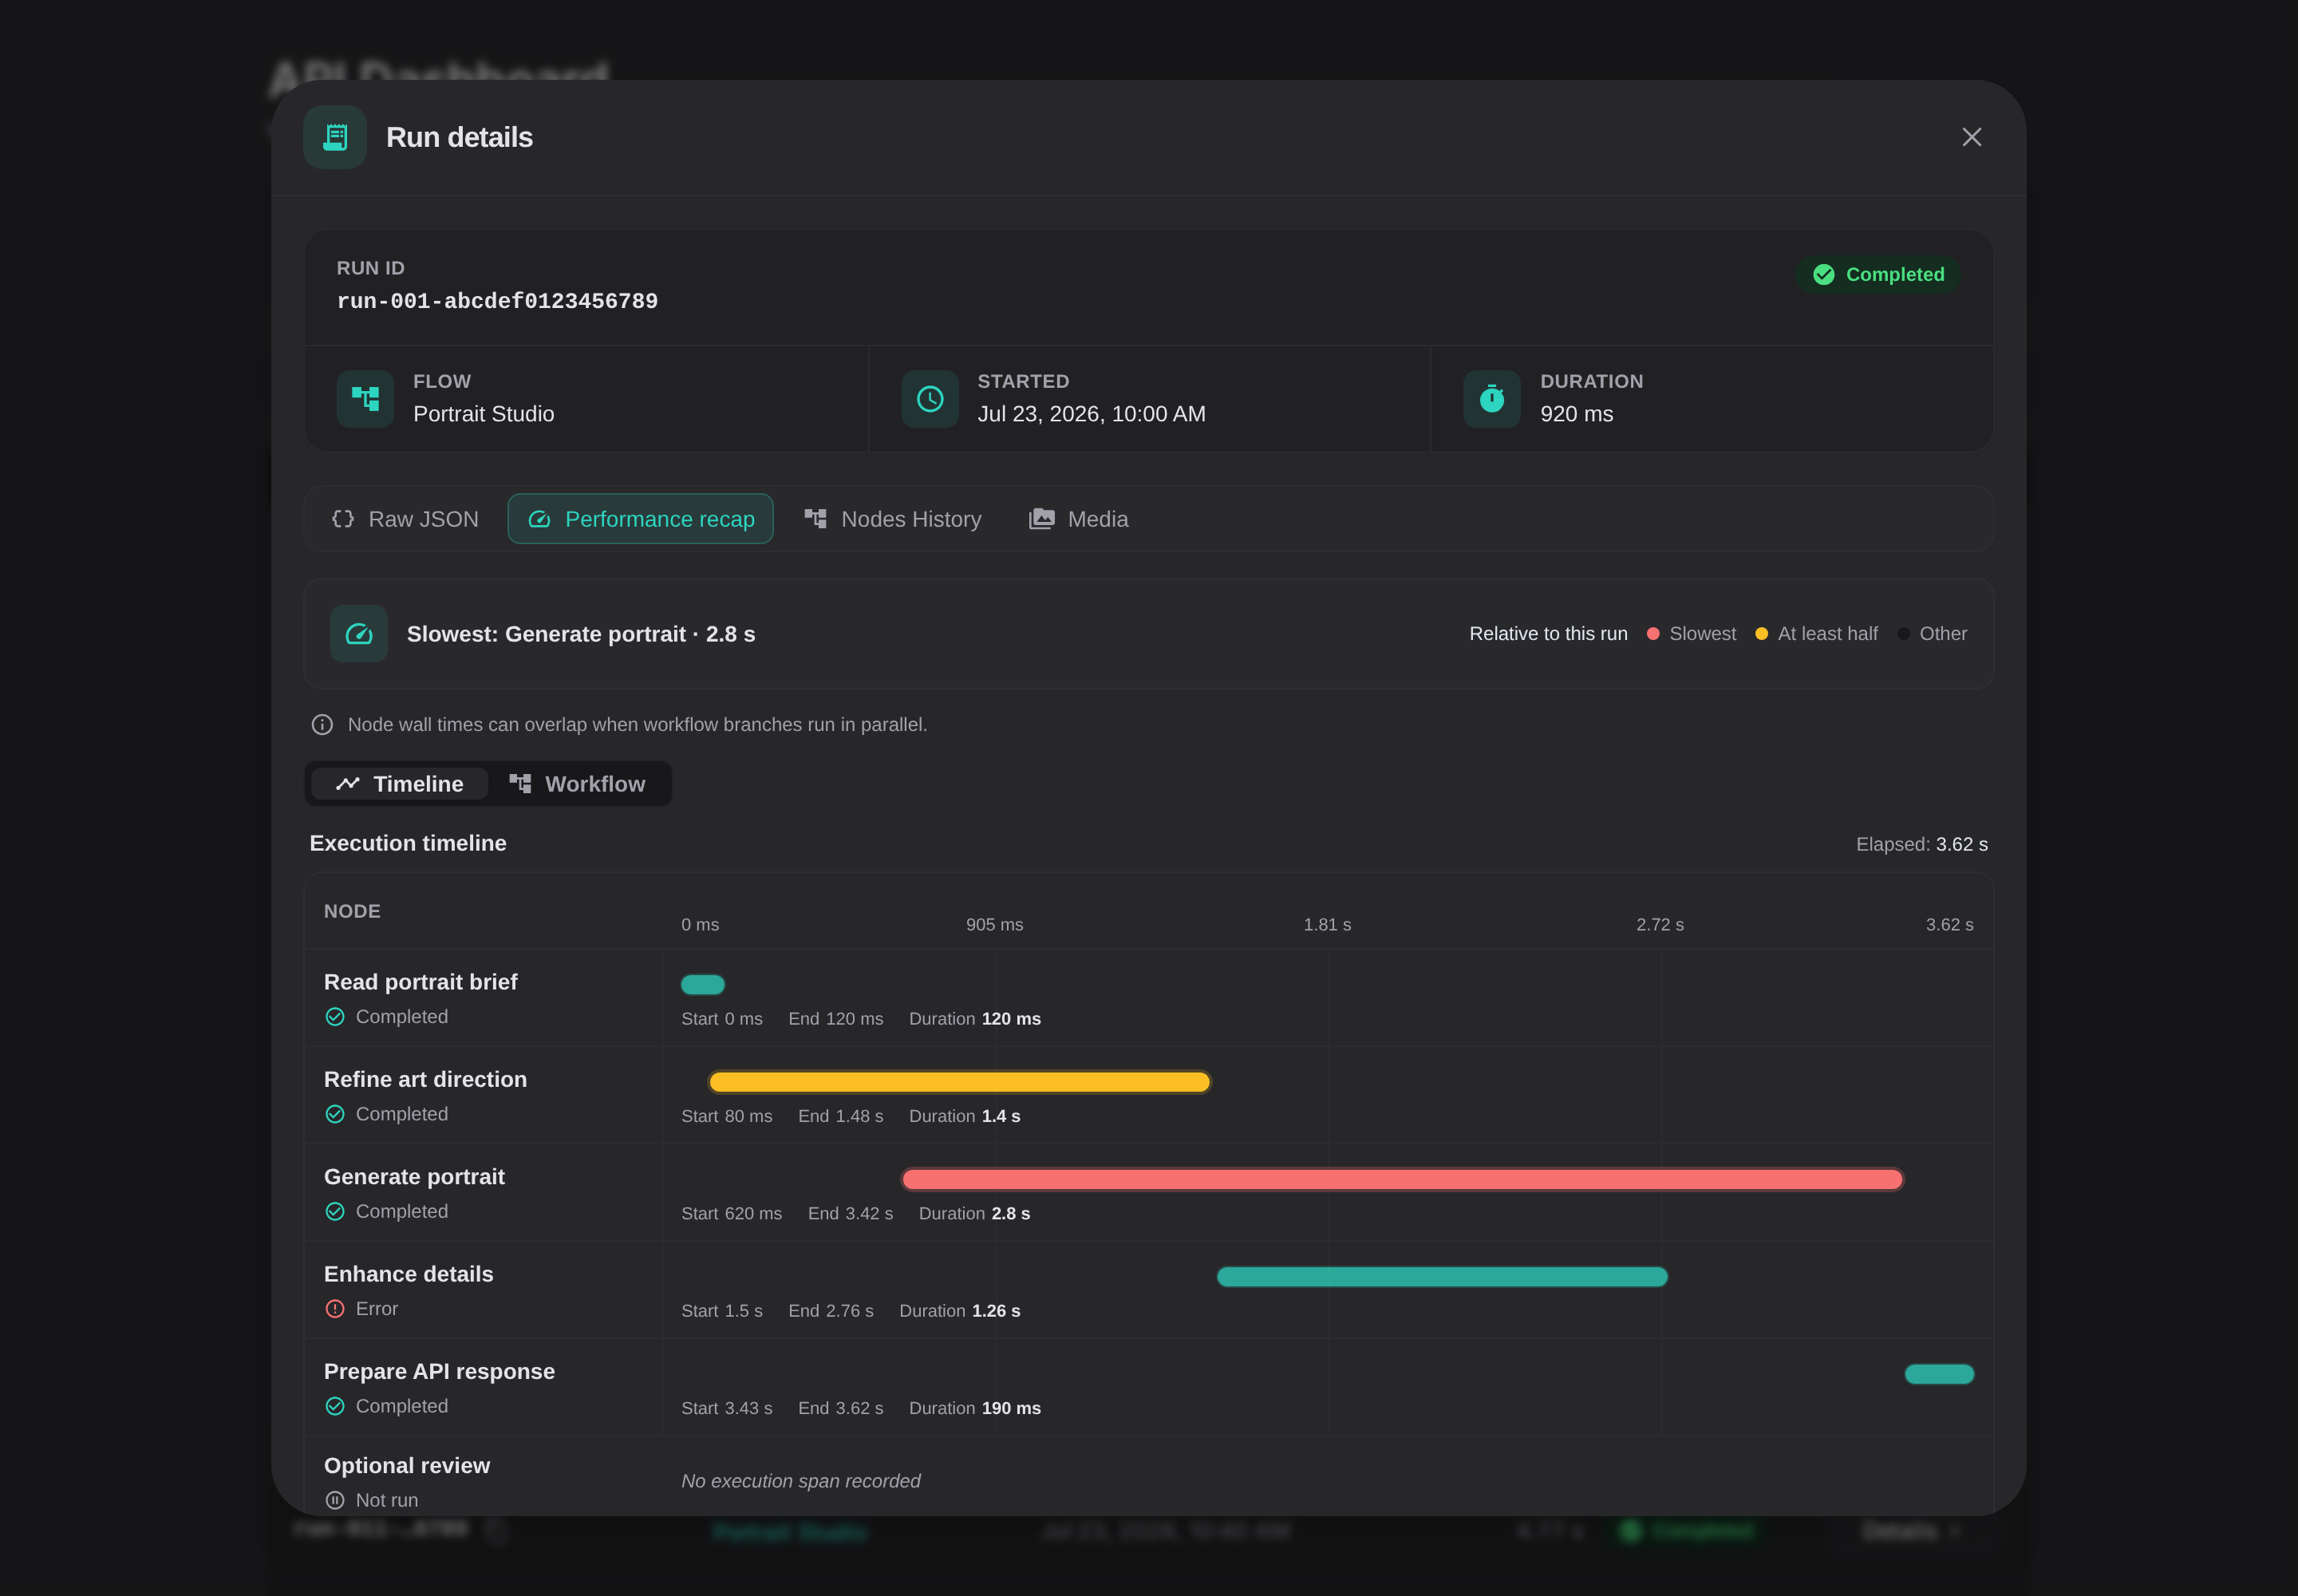This screenshot has width=2298, height=1596.
Task: Click the Read portrait brief timeline bar
Action: [703, 985]
